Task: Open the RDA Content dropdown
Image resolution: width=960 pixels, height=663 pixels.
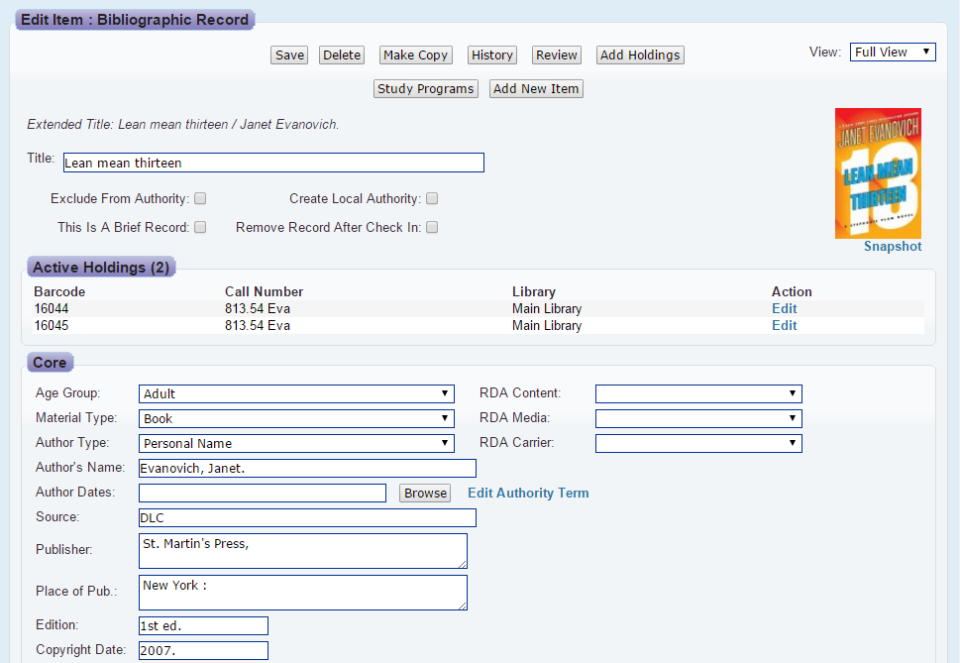Action: tap(698, 393)
